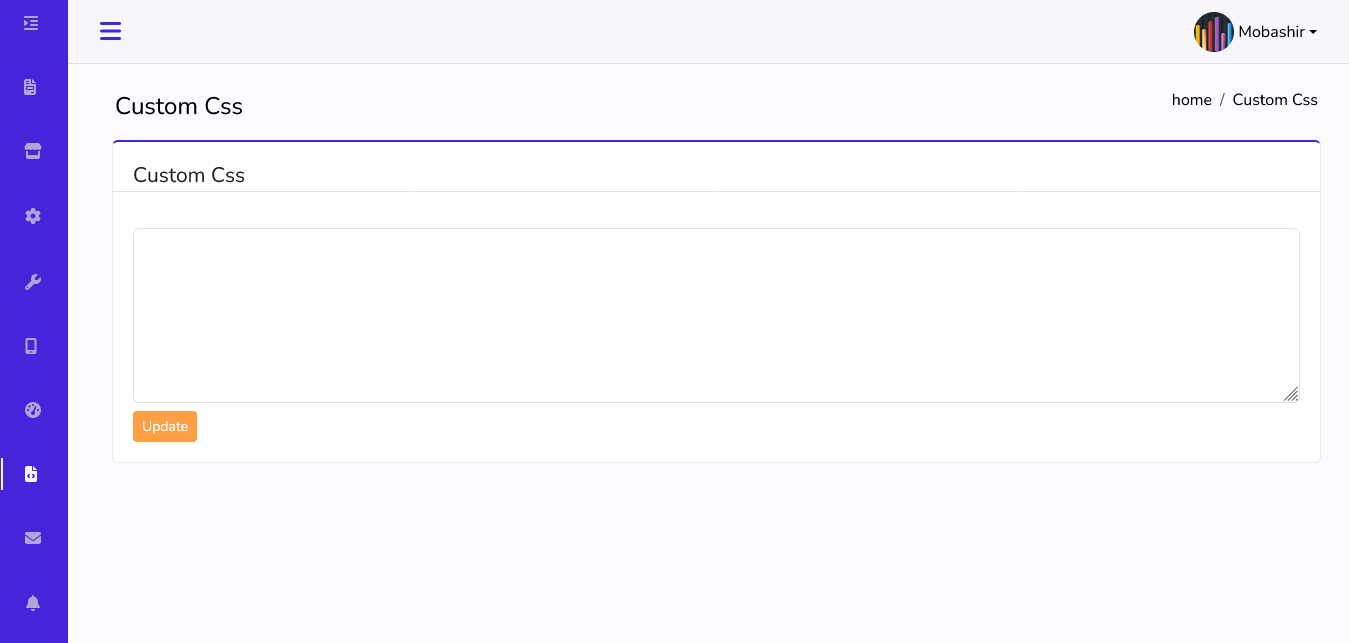Open the mobile phone sidebar icon
1349x643 pixels.
(x=31, y=346)
